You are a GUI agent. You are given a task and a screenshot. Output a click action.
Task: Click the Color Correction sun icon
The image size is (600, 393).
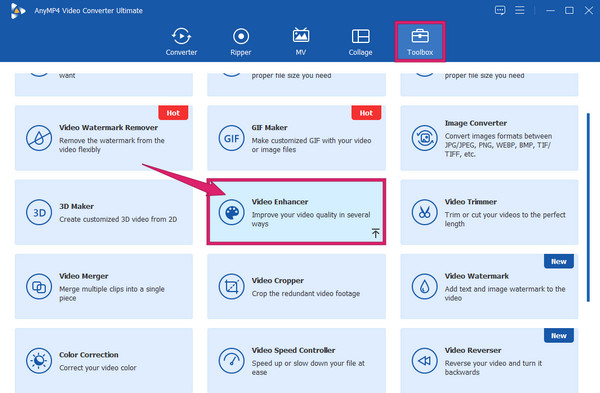[x=39, y=360]
